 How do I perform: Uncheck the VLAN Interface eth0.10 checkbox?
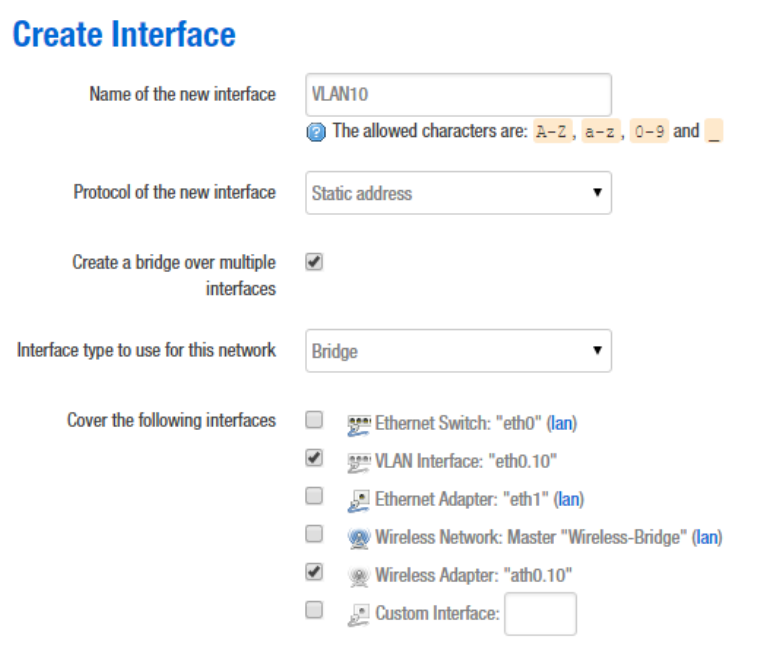click(x=314, y=458)
